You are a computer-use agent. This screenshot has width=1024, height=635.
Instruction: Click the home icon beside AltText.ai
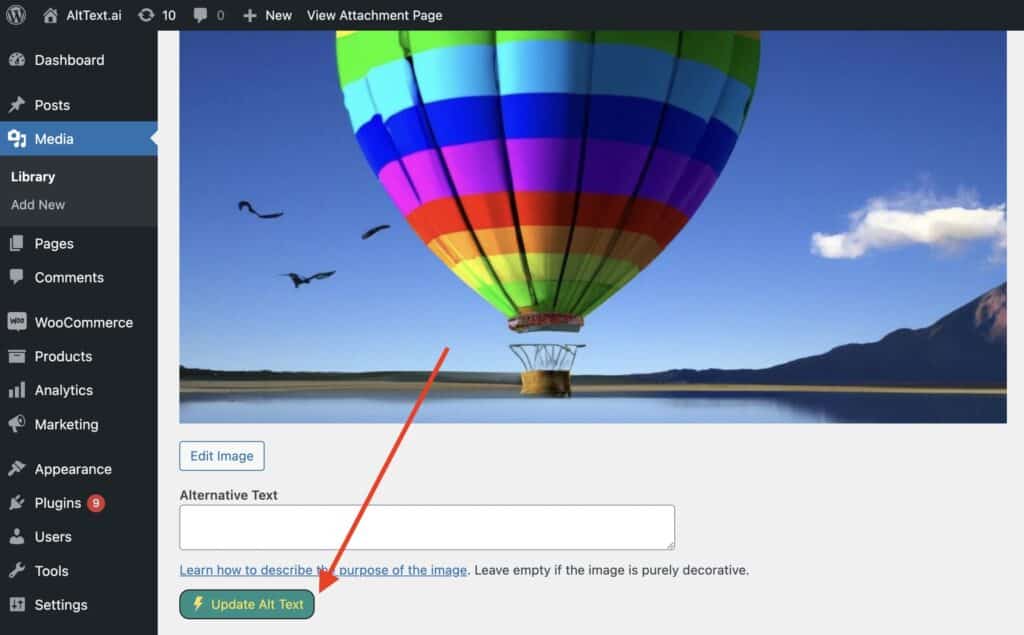point(50,15)
